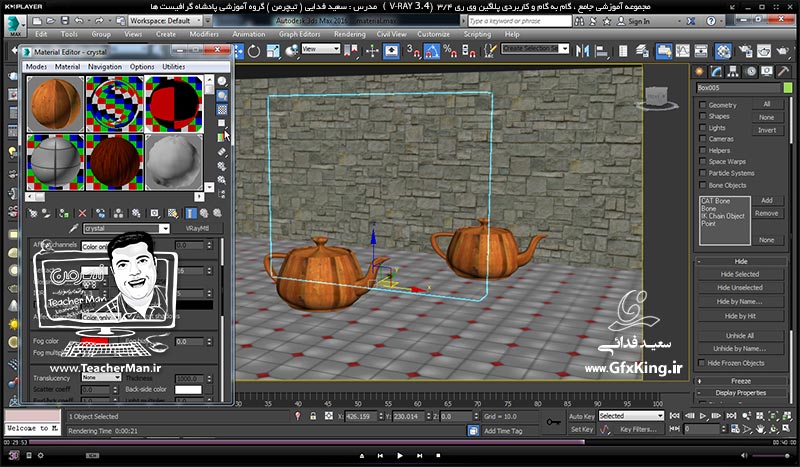The width and height of the screenshot is (800, 467).
Task: Open the Material Editor toolbar icon
Action: pos(722,51)
